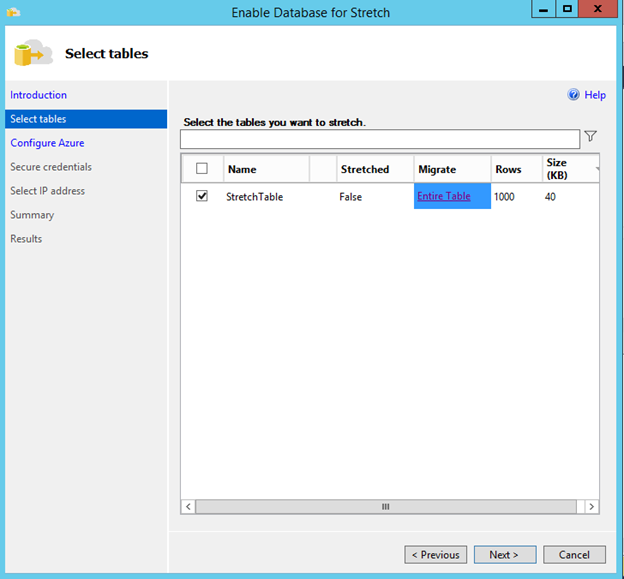Go to the Introduction step
Image resolution: width=624 pixels, height=579 pixels.
coord(39,95)
